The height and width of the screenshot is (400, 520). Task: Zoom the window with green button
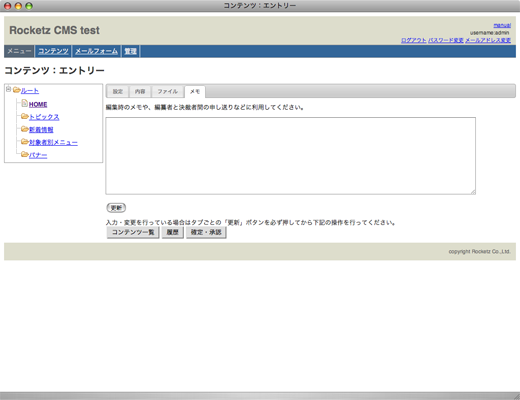pos(29,6)
